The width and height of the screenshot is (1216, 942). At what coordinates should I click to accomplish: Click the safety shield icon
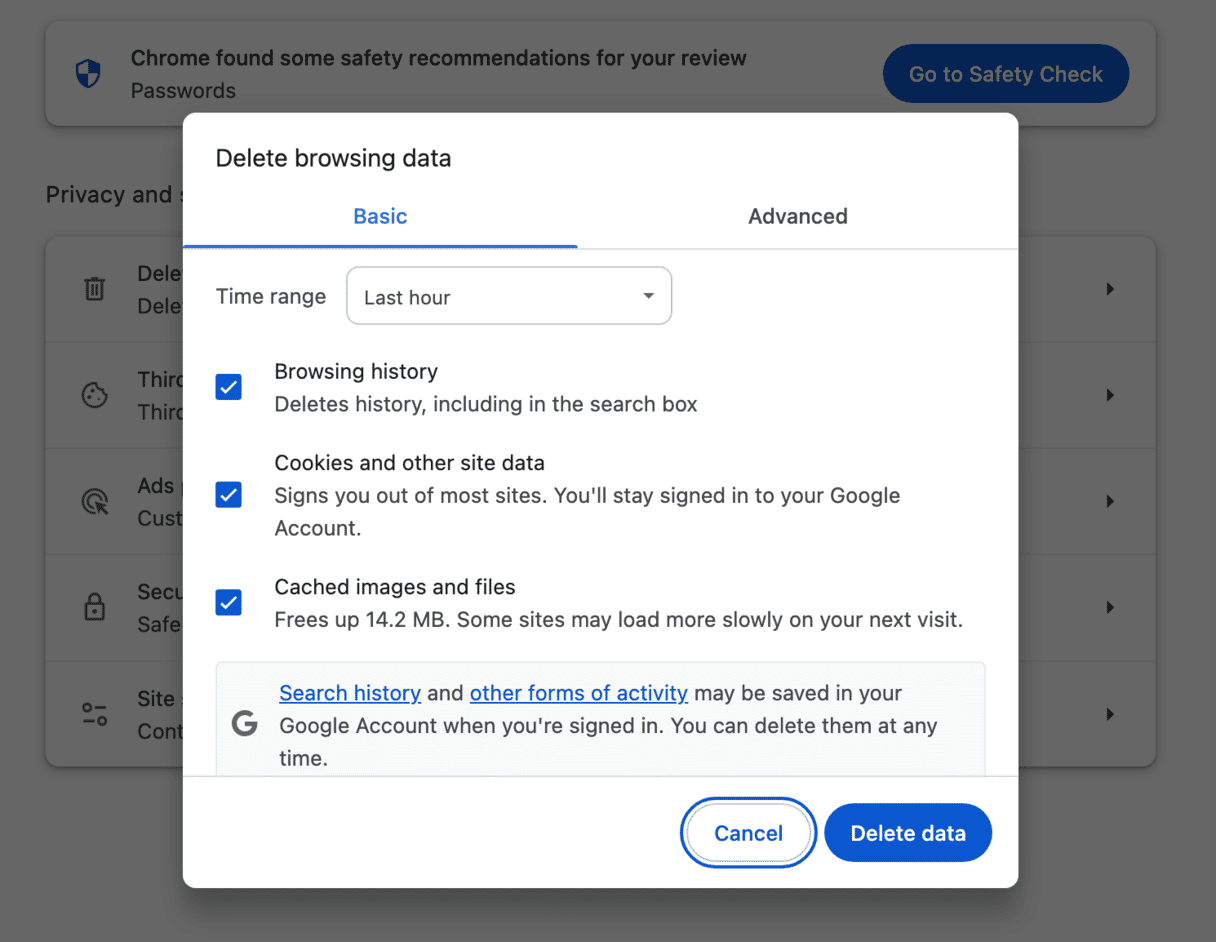[x=88, y=73]
